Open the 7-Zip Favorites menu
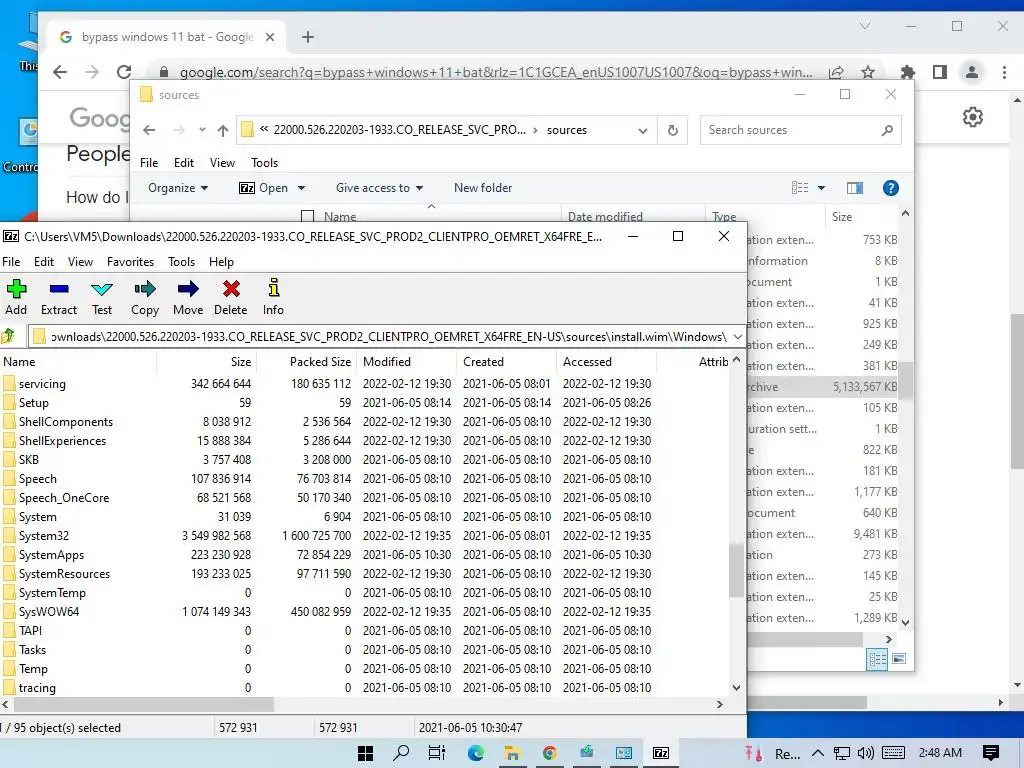Viewport: 1024px width, 768px height. (x=131, y=262)
